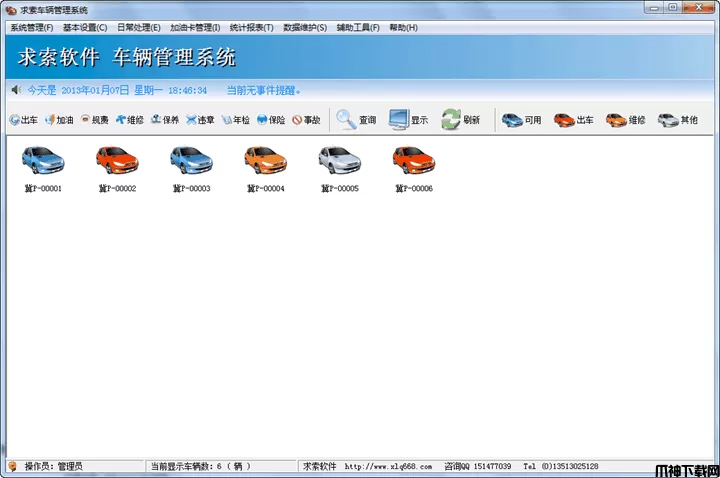This screenshot has width=720, height=478.
Task: Open the 事故 accident record tool
Action: click(x=306, y=120)
